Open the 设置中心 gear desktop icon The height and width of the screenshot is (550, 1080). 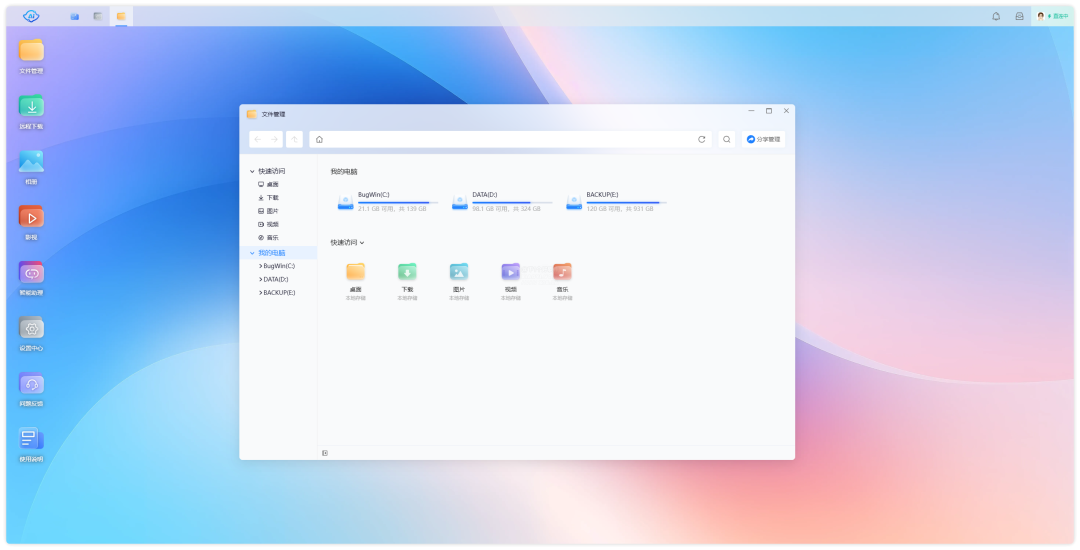31,328
